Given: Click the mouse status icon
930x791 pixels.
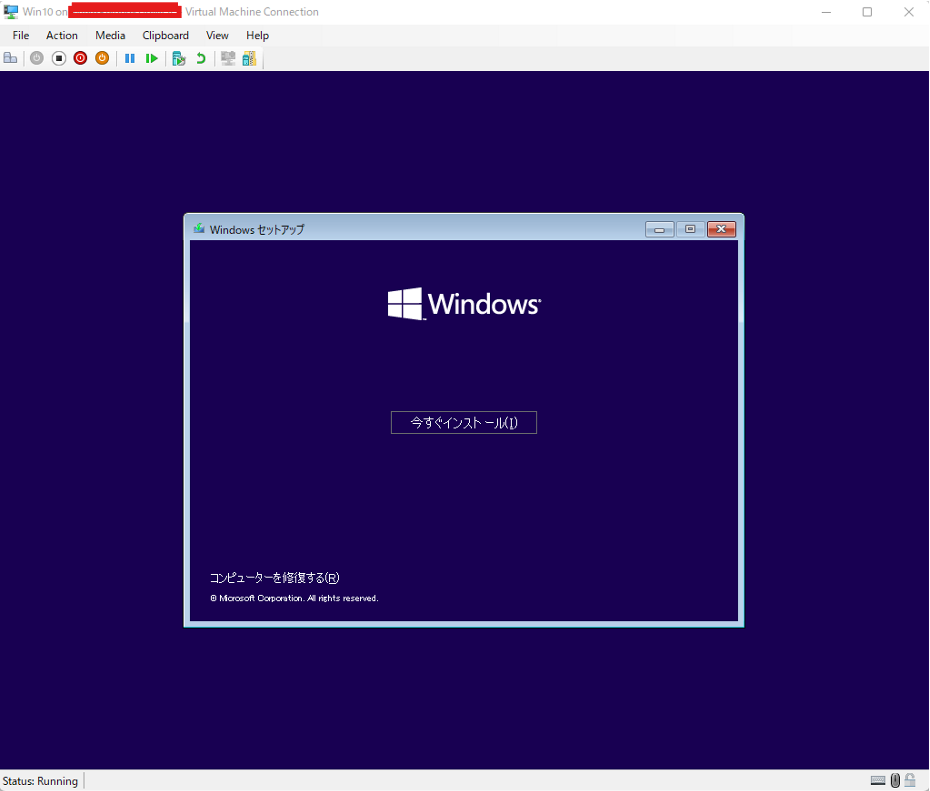Looking at the screenshot, I should (x=895, y=780).
